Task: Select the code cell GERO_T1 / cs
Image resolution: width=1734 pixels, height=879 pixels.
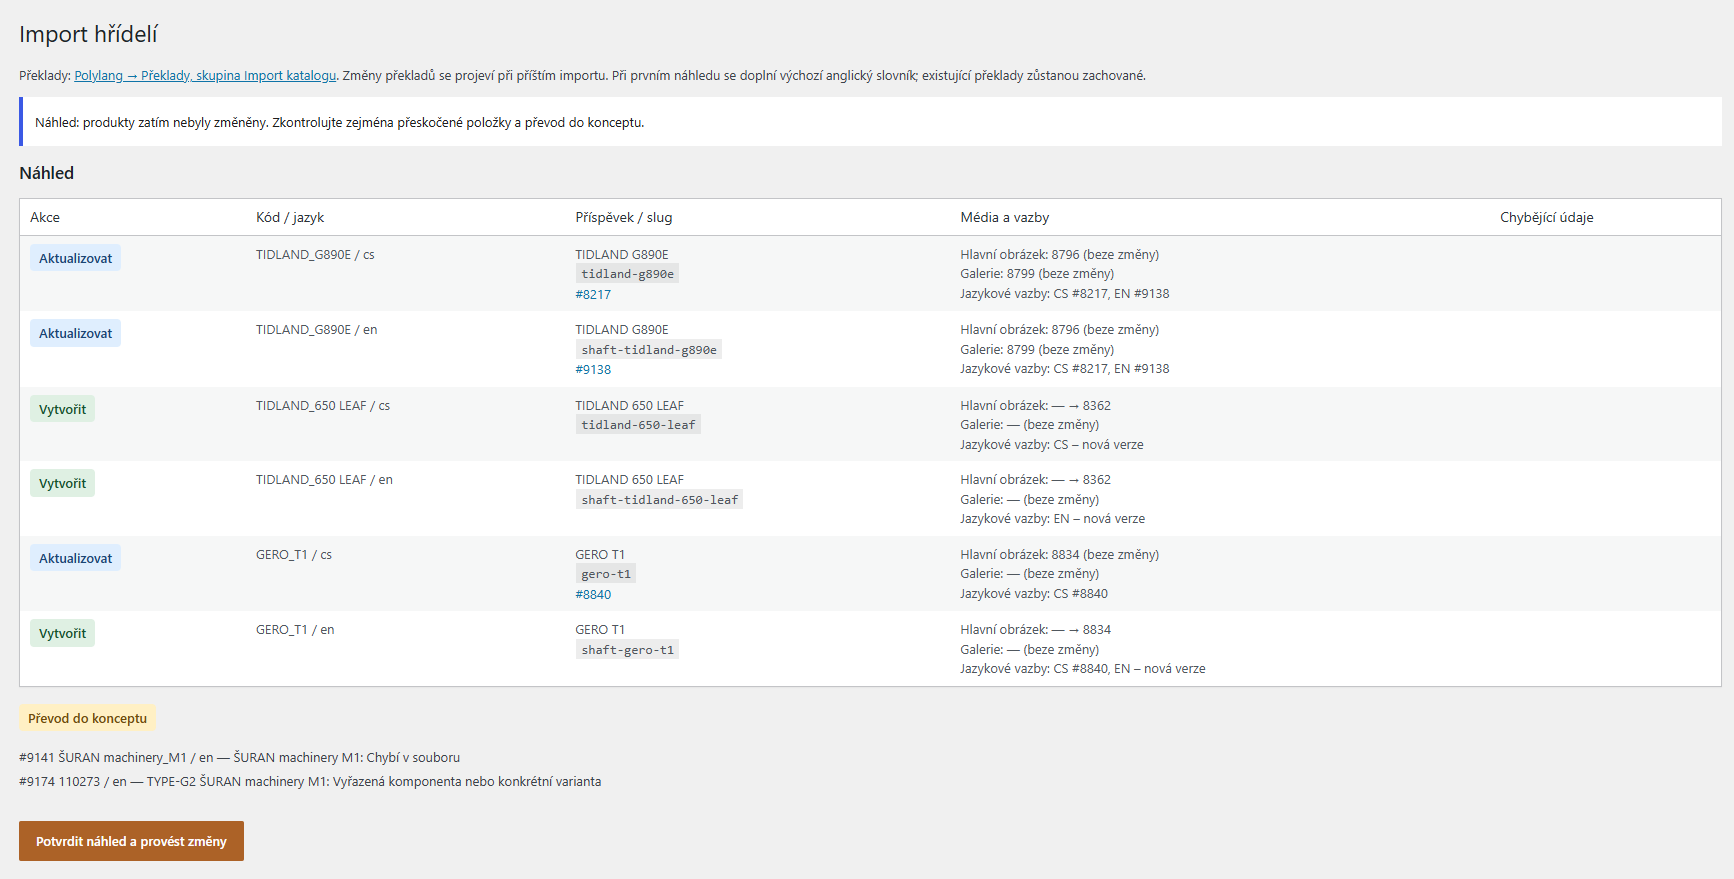Action: (x=294, y=555)
